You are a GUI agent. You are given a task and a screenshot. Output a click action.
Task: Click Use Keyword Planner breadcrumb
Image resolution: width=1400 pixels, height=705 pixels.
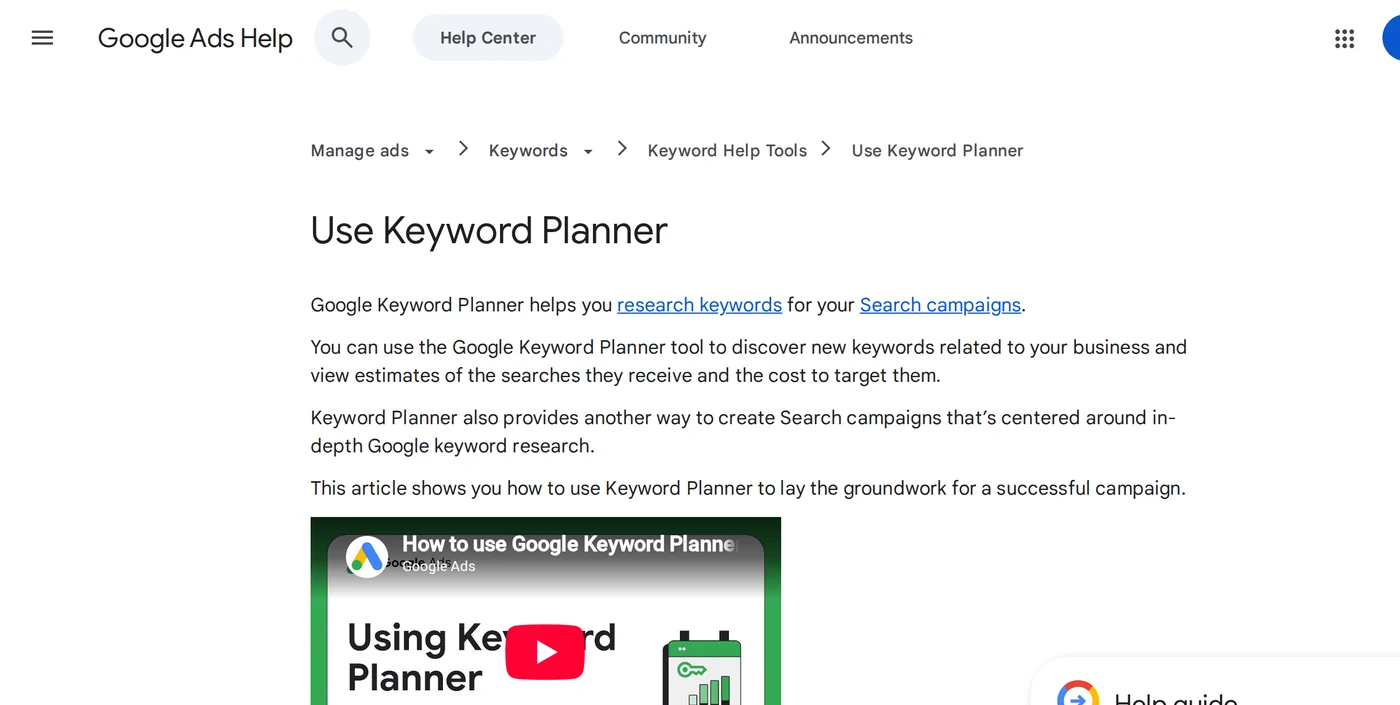937,151
